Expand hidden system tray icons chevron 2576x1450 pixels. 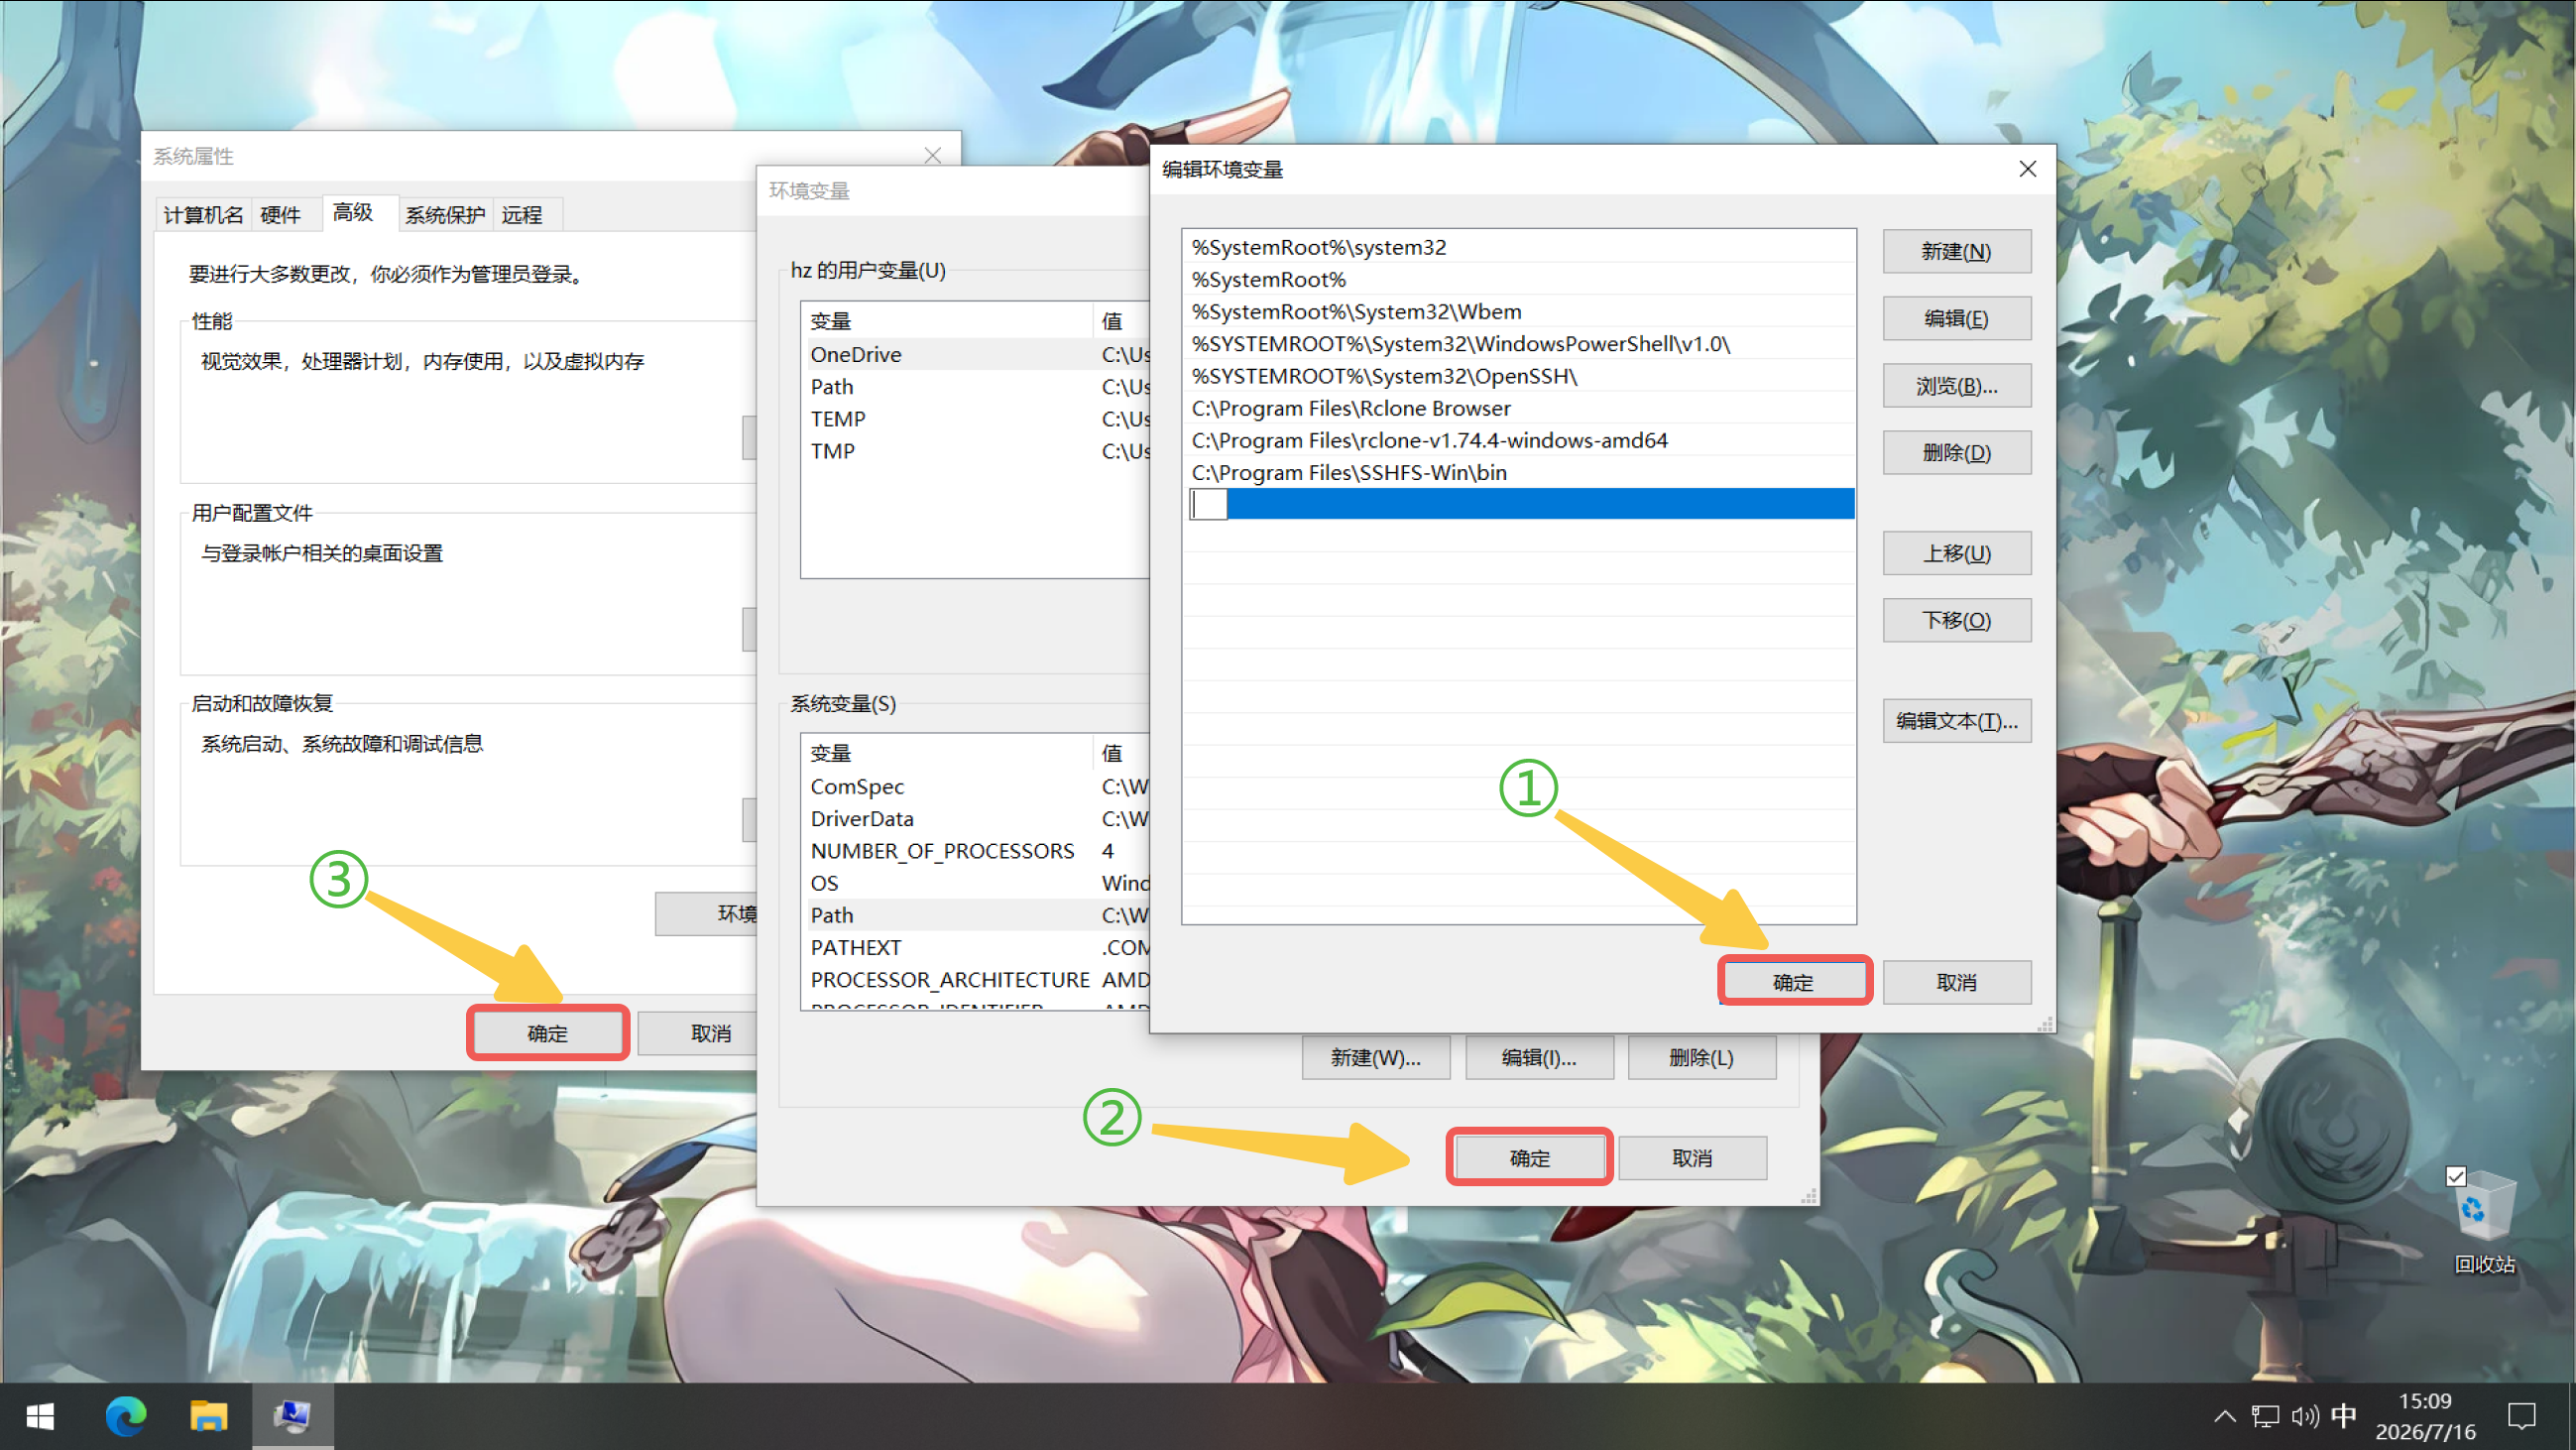2224,1416
